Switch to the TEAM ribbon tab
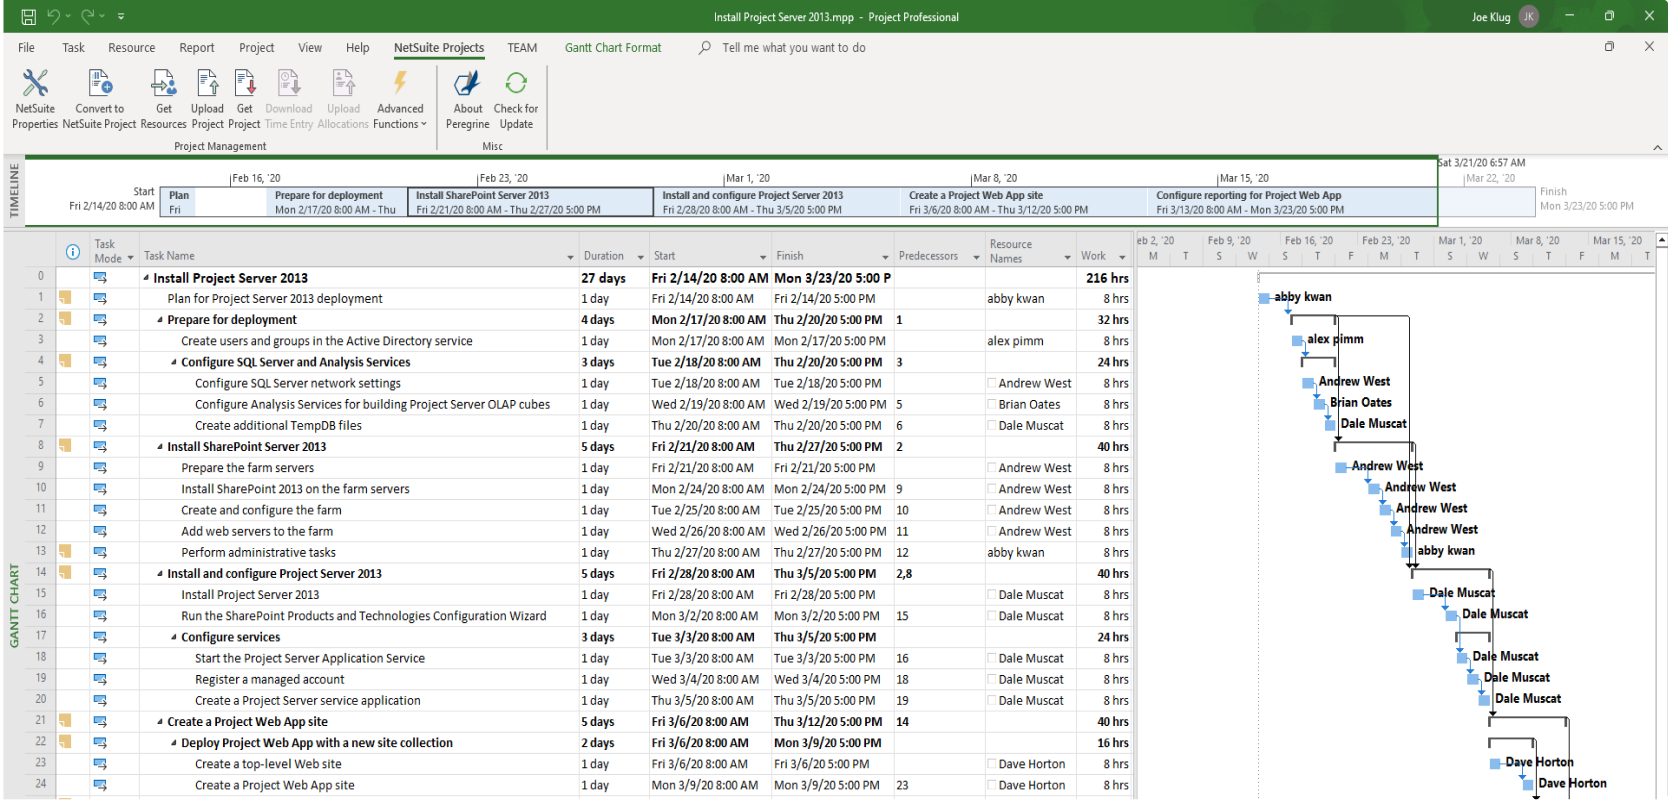Screen dimensions: 1668x800 [x=522, y=47]
